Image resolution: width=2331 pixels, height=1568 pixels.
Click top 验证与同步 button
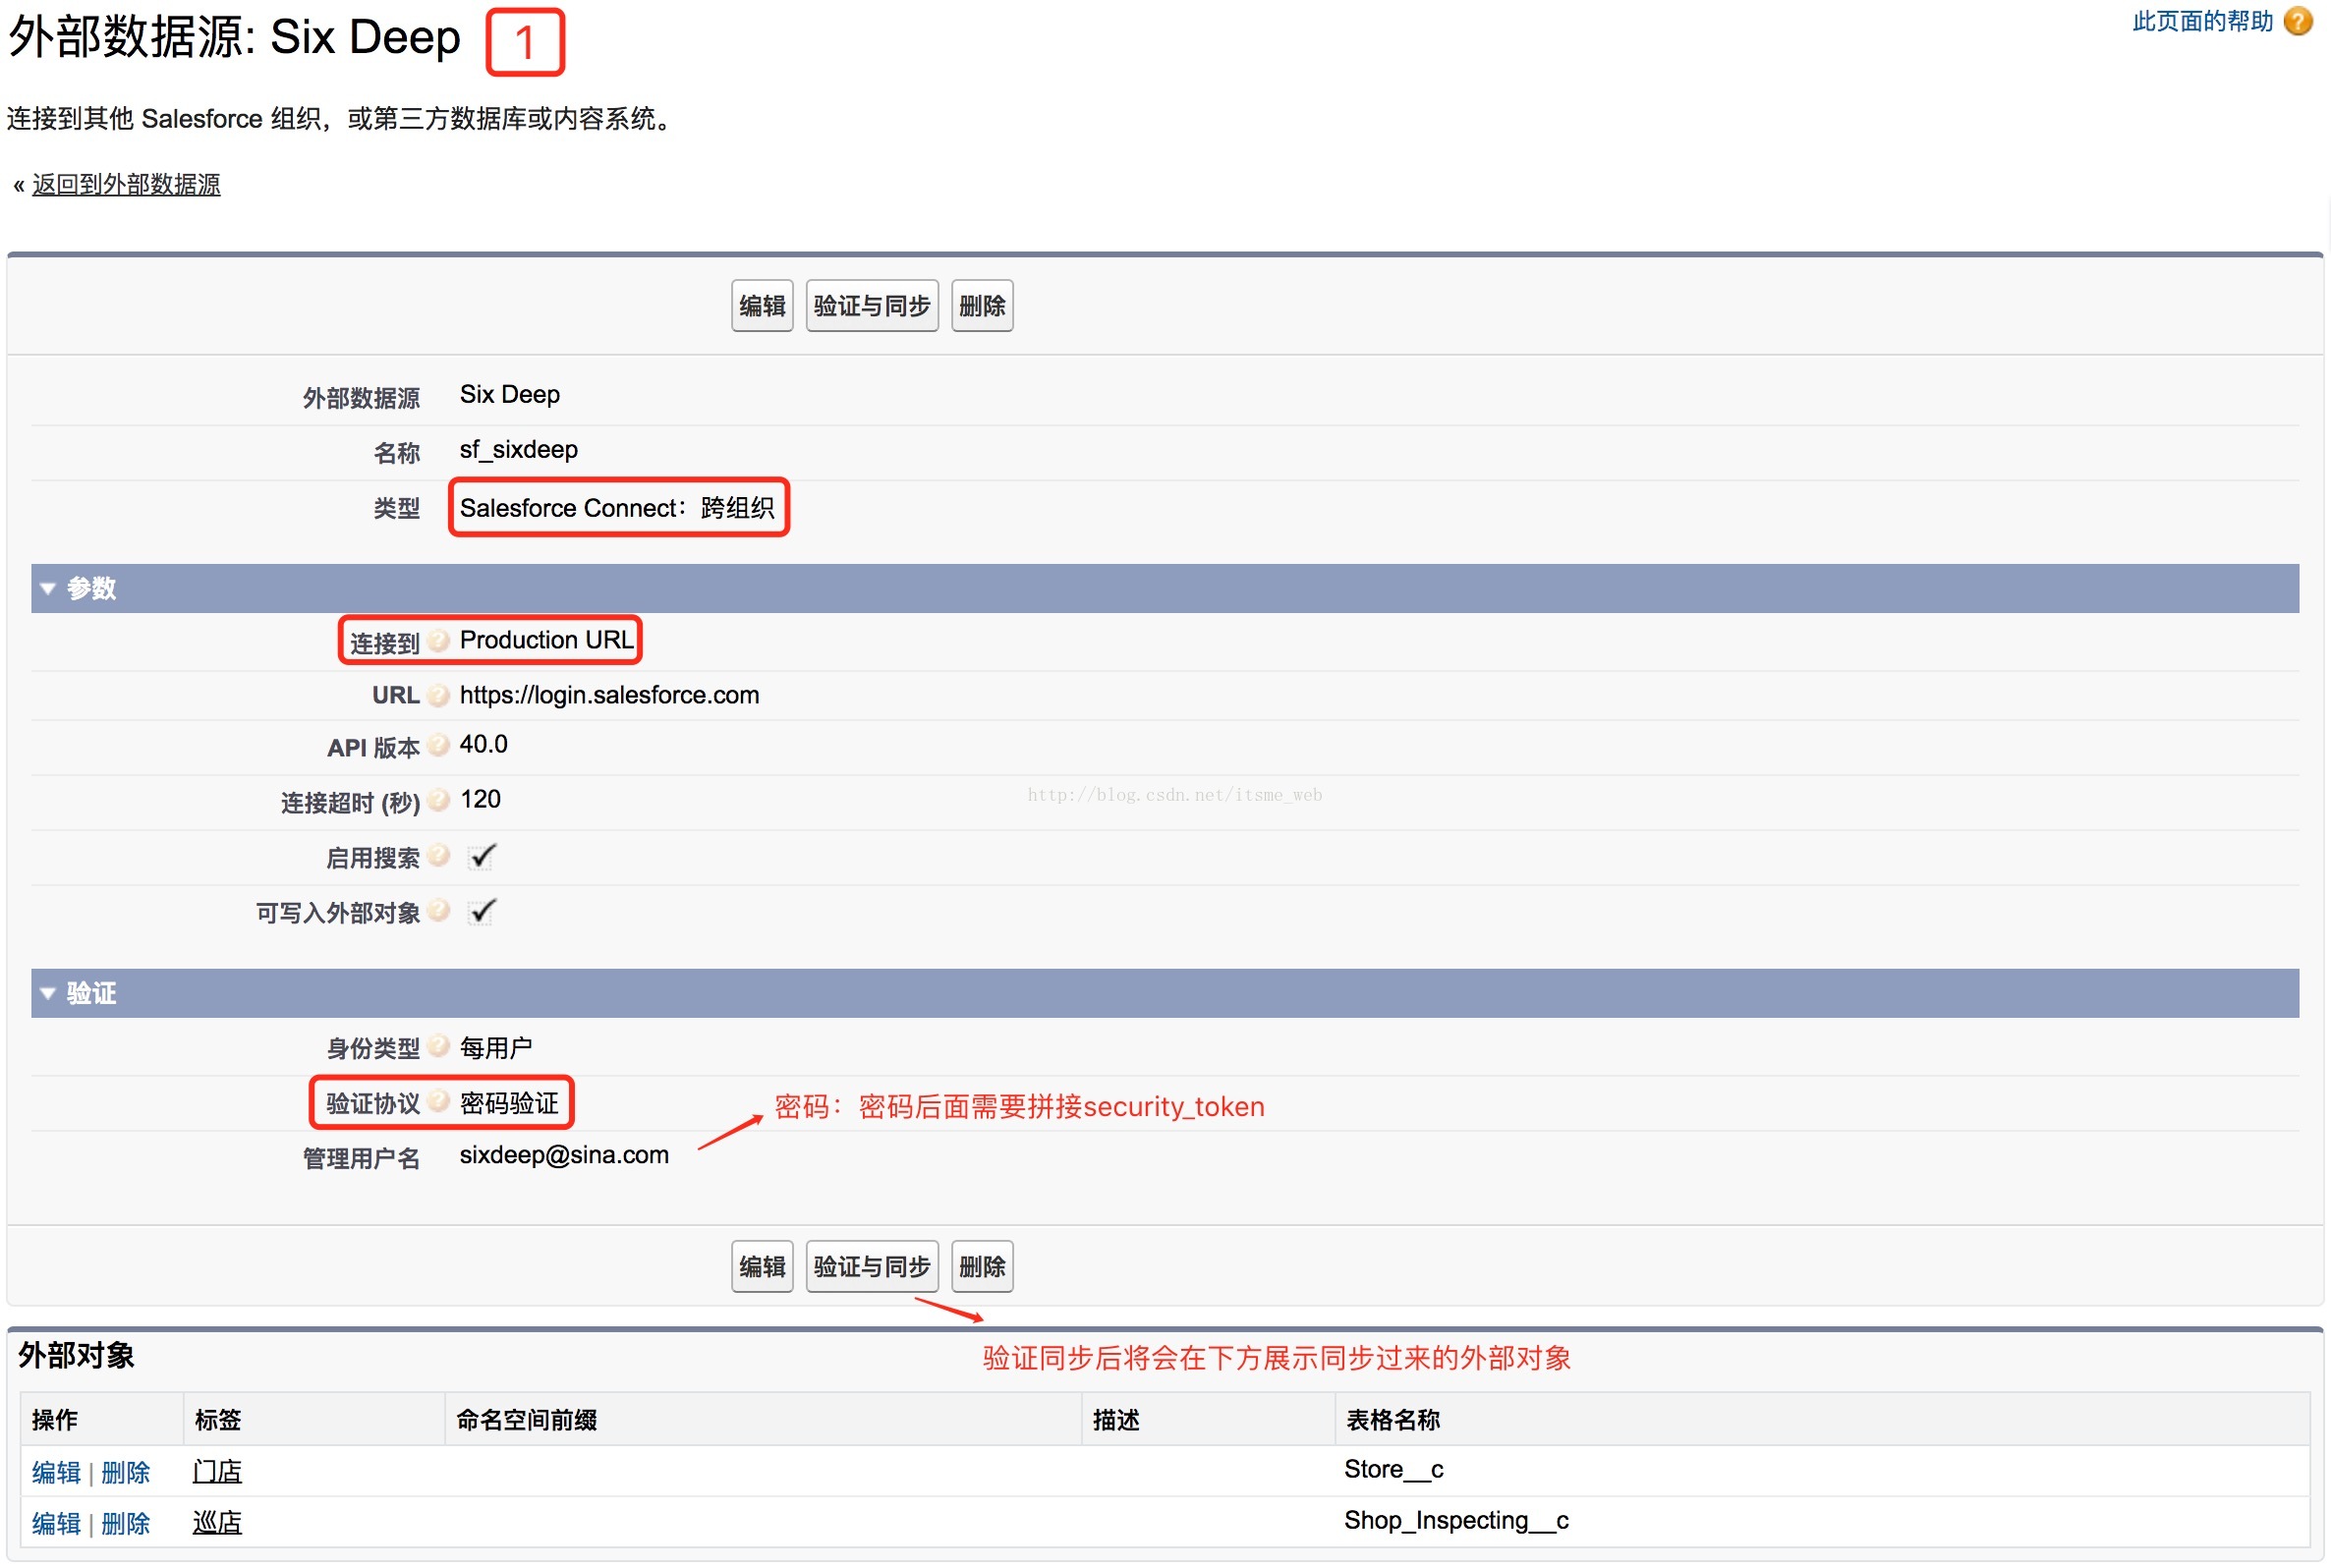(871, 306)
